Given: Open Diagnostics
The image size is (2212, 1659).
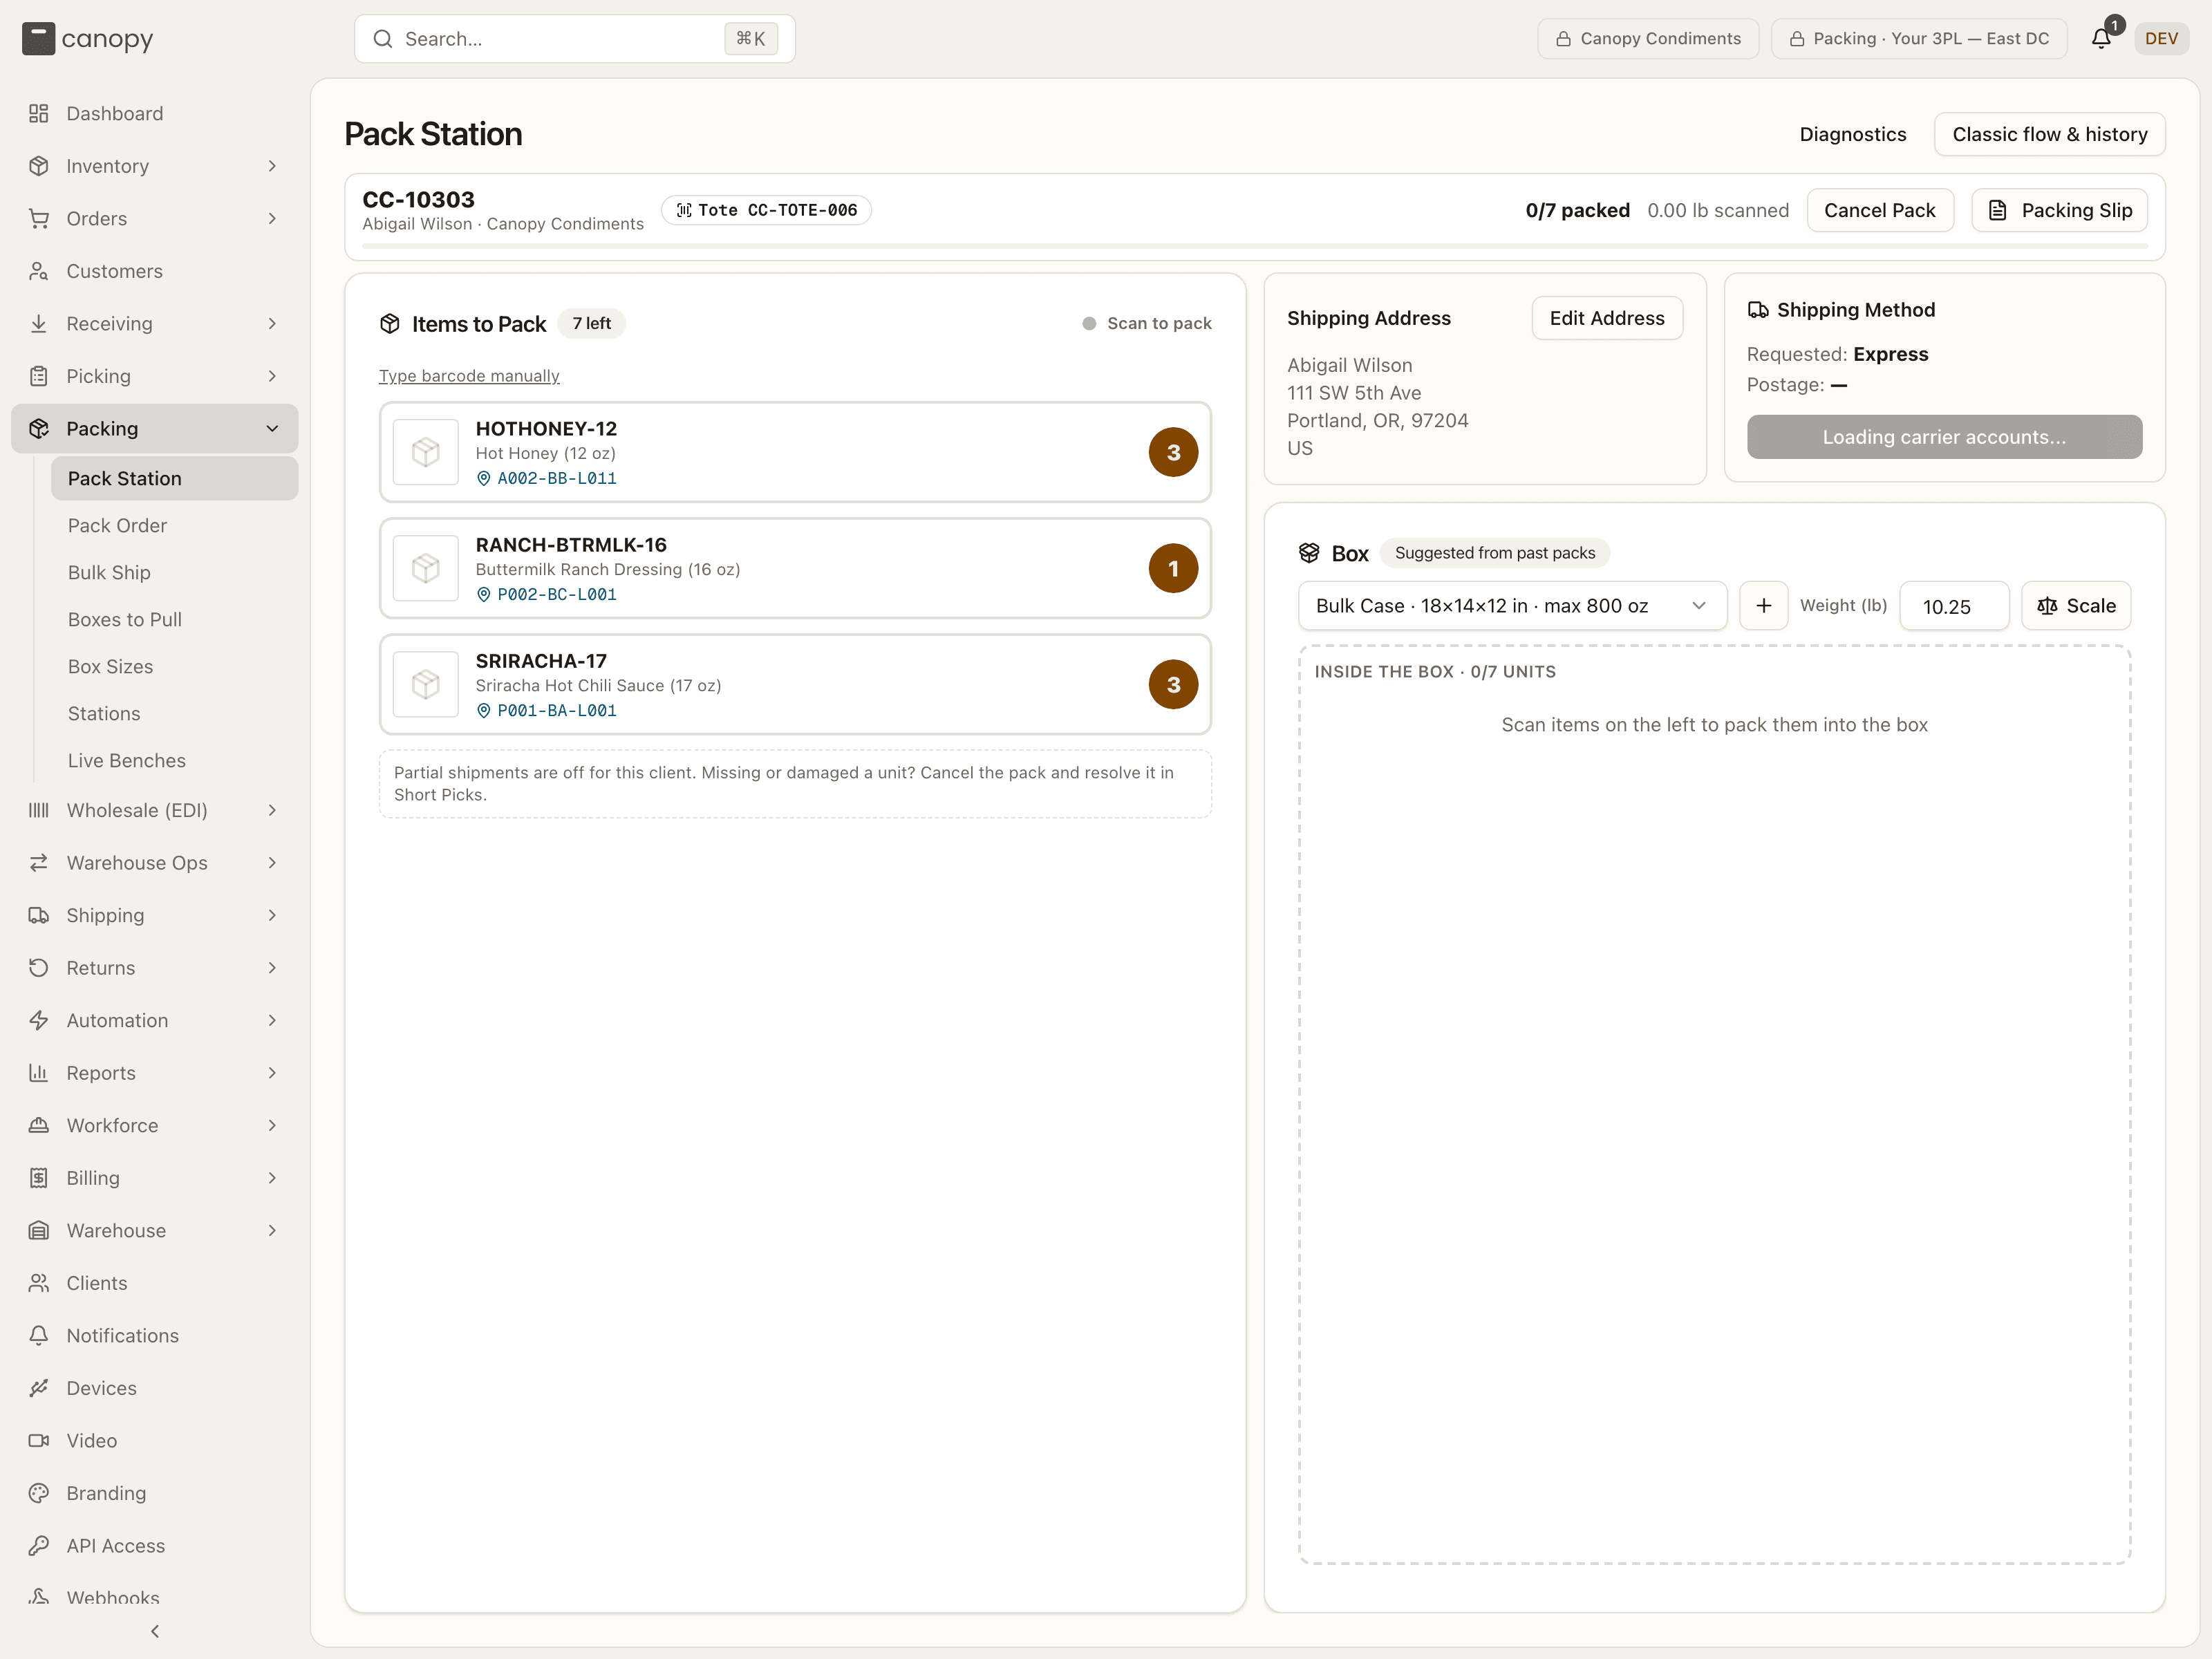Looking at the screenshot, I should 1853,134.
